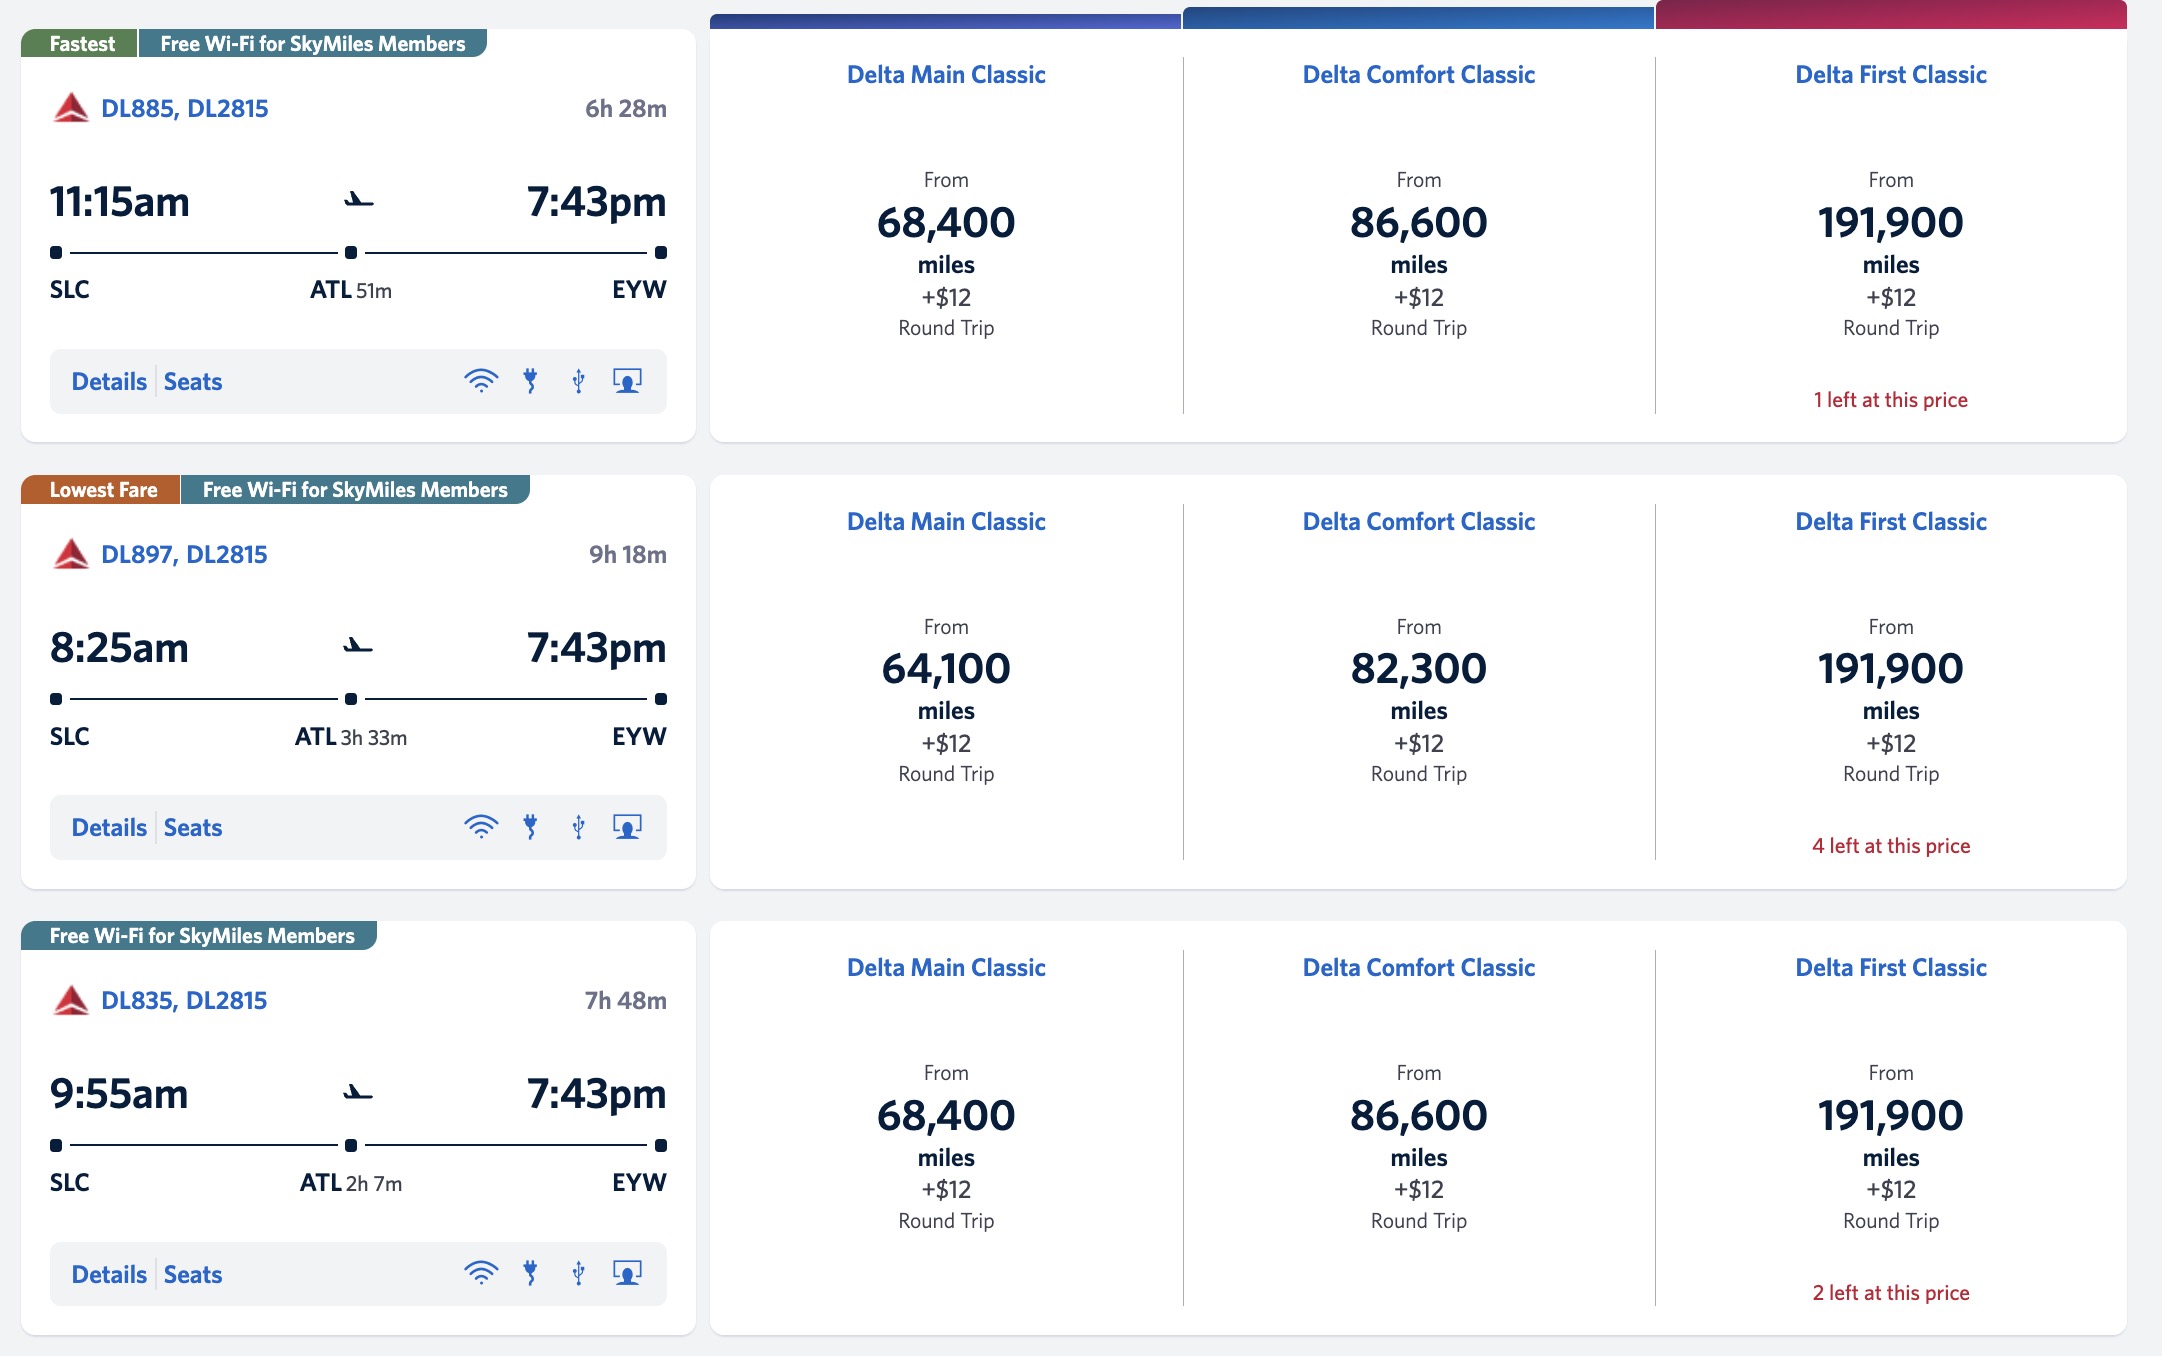Viewport: 2162px width, 1356px height.
Task: Click the Fastest badge on first flight
Action: point(80,43)
